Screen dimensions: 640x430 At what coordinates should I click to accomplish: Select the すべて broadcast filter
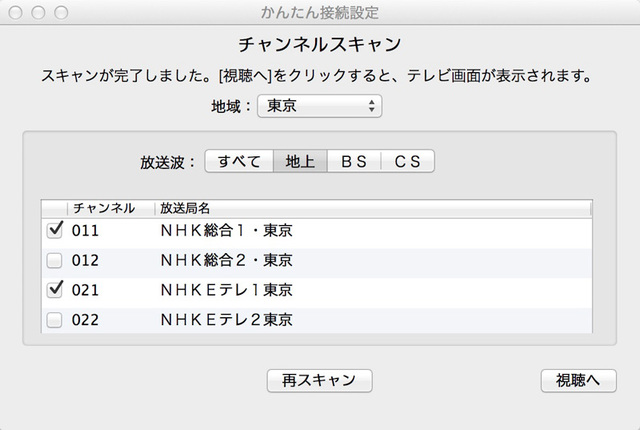point(239,161)
